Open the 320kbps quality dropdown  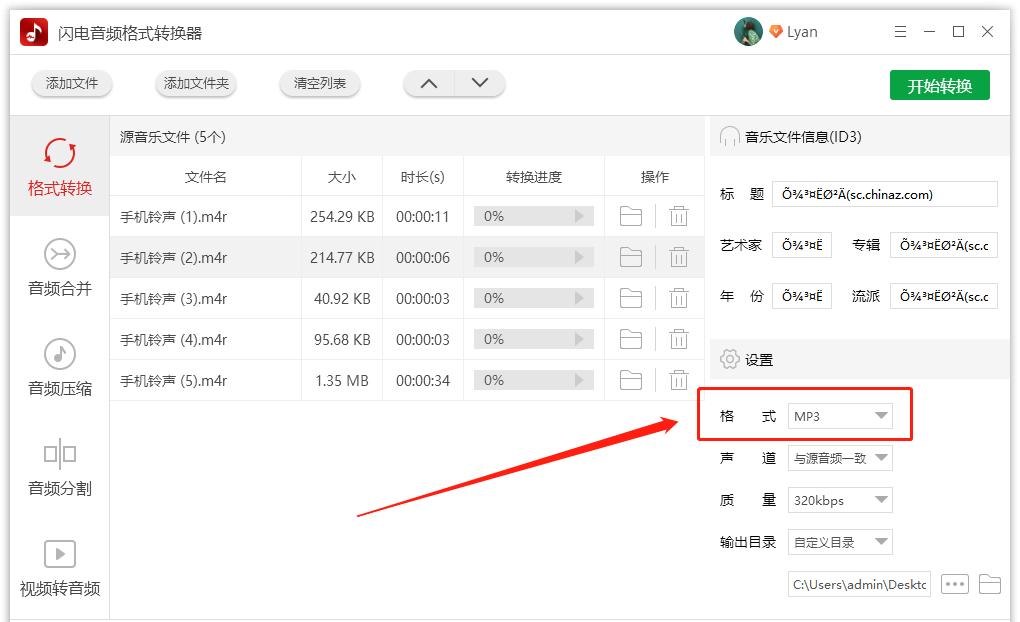840,499
